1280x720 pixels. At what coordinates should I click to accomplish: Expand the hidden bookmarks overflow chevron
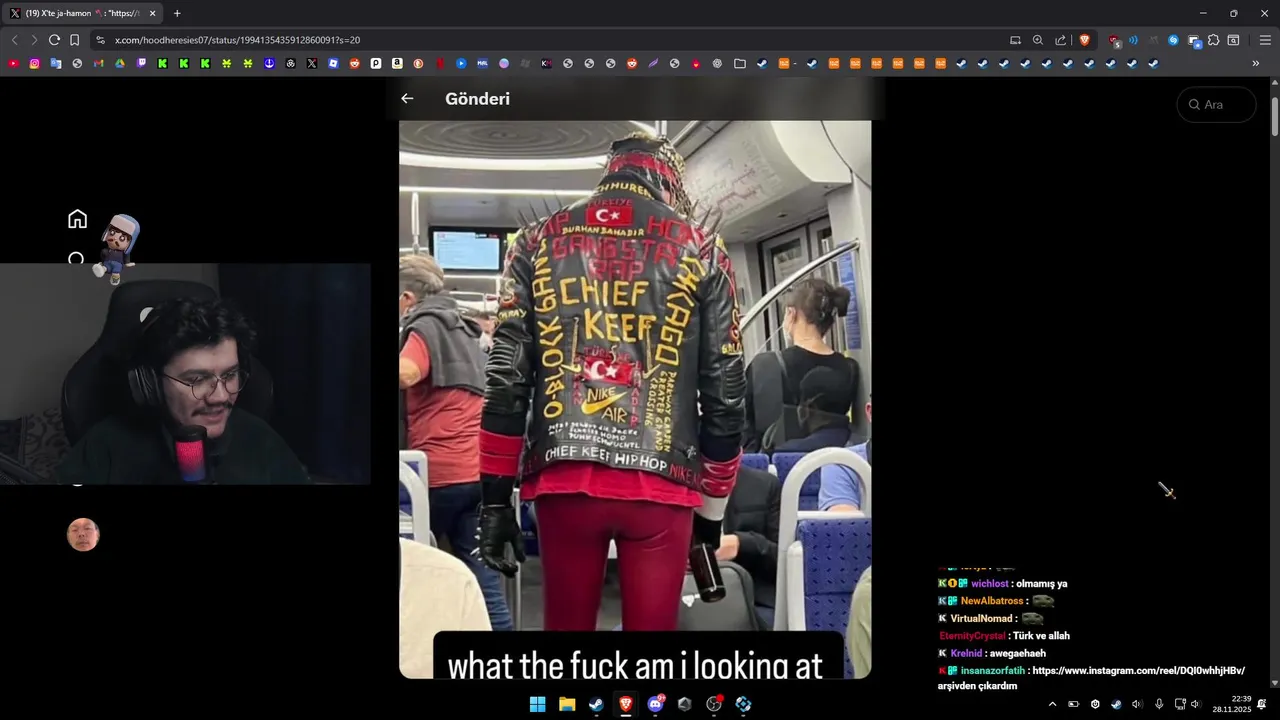click(1256, 63)
